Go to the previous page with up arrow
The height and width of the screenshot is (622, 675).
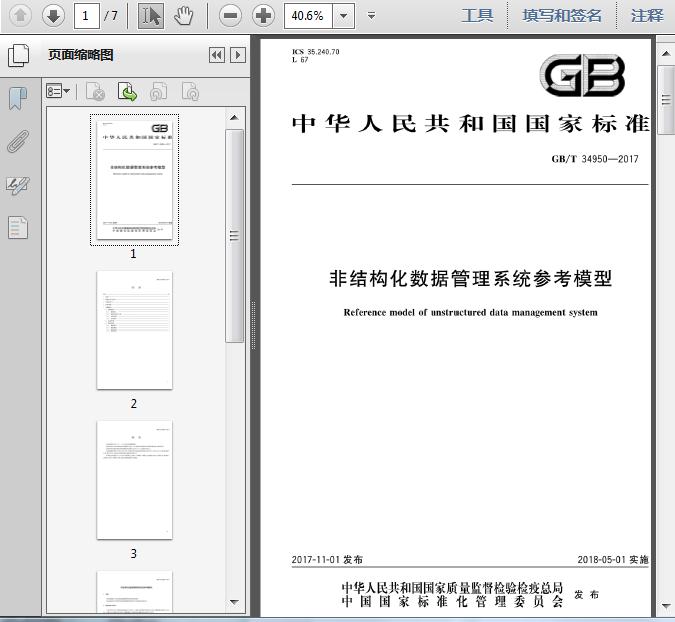pos(20,16)
